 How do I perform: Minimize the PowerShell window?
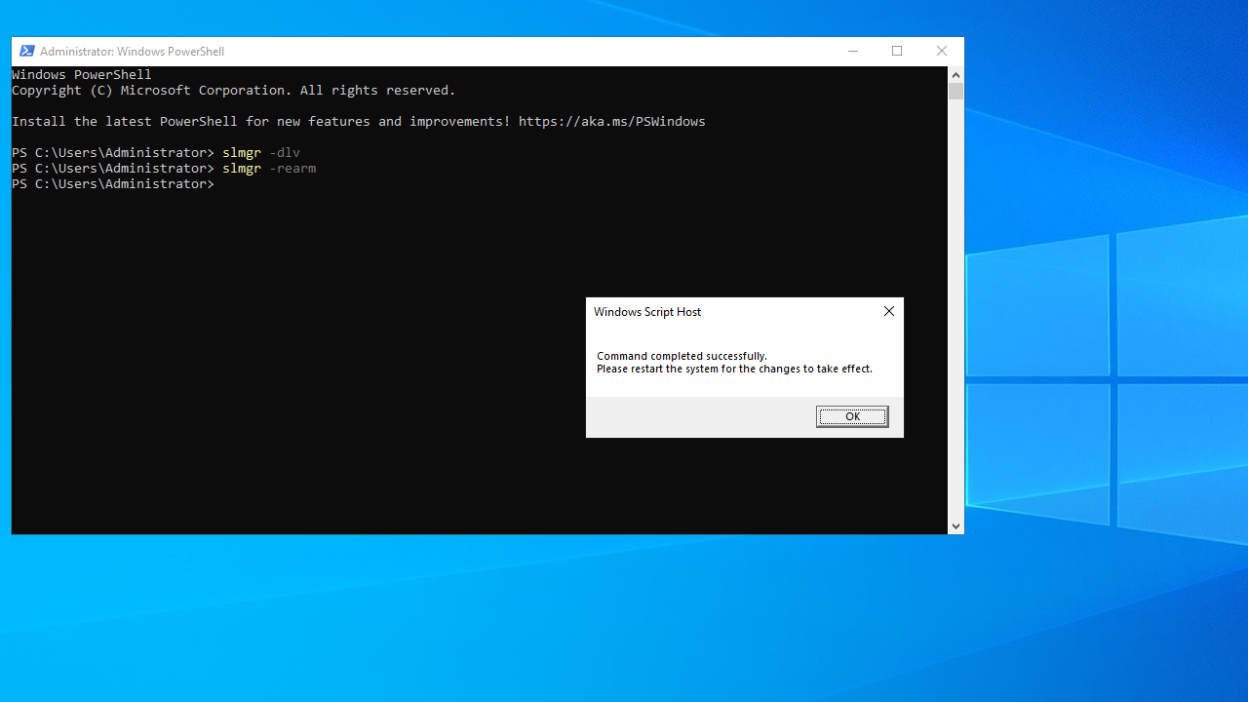click(852, 51)
